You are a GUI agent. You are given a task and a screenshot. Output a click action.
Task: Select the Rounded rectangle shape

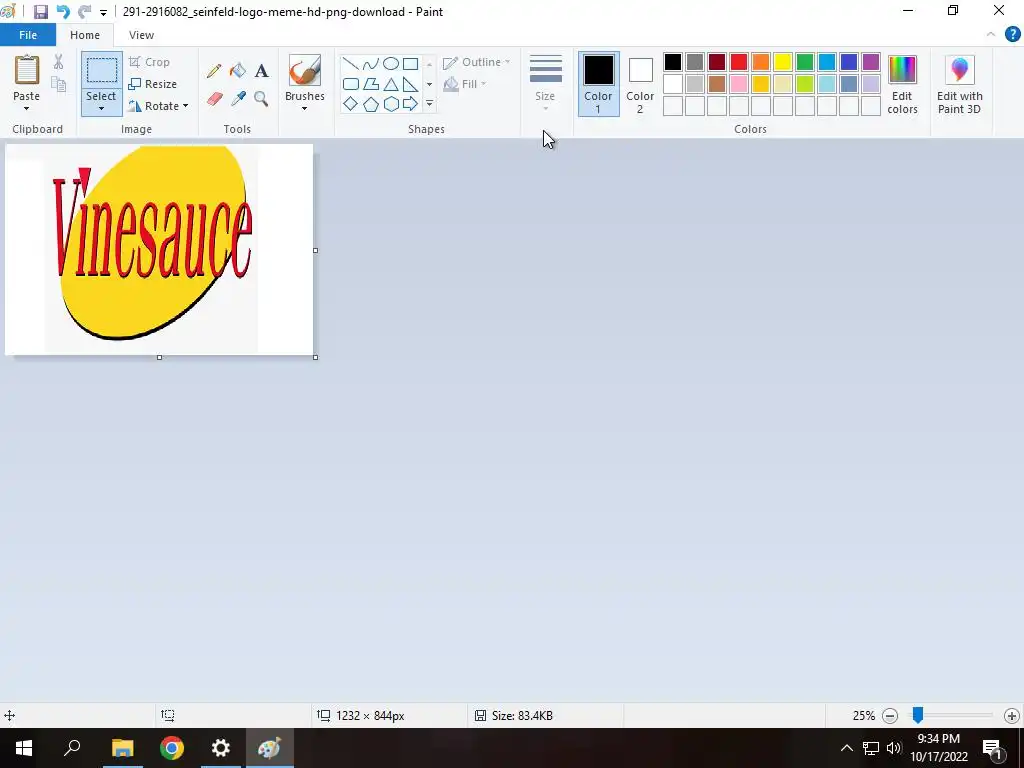[351, 84]
